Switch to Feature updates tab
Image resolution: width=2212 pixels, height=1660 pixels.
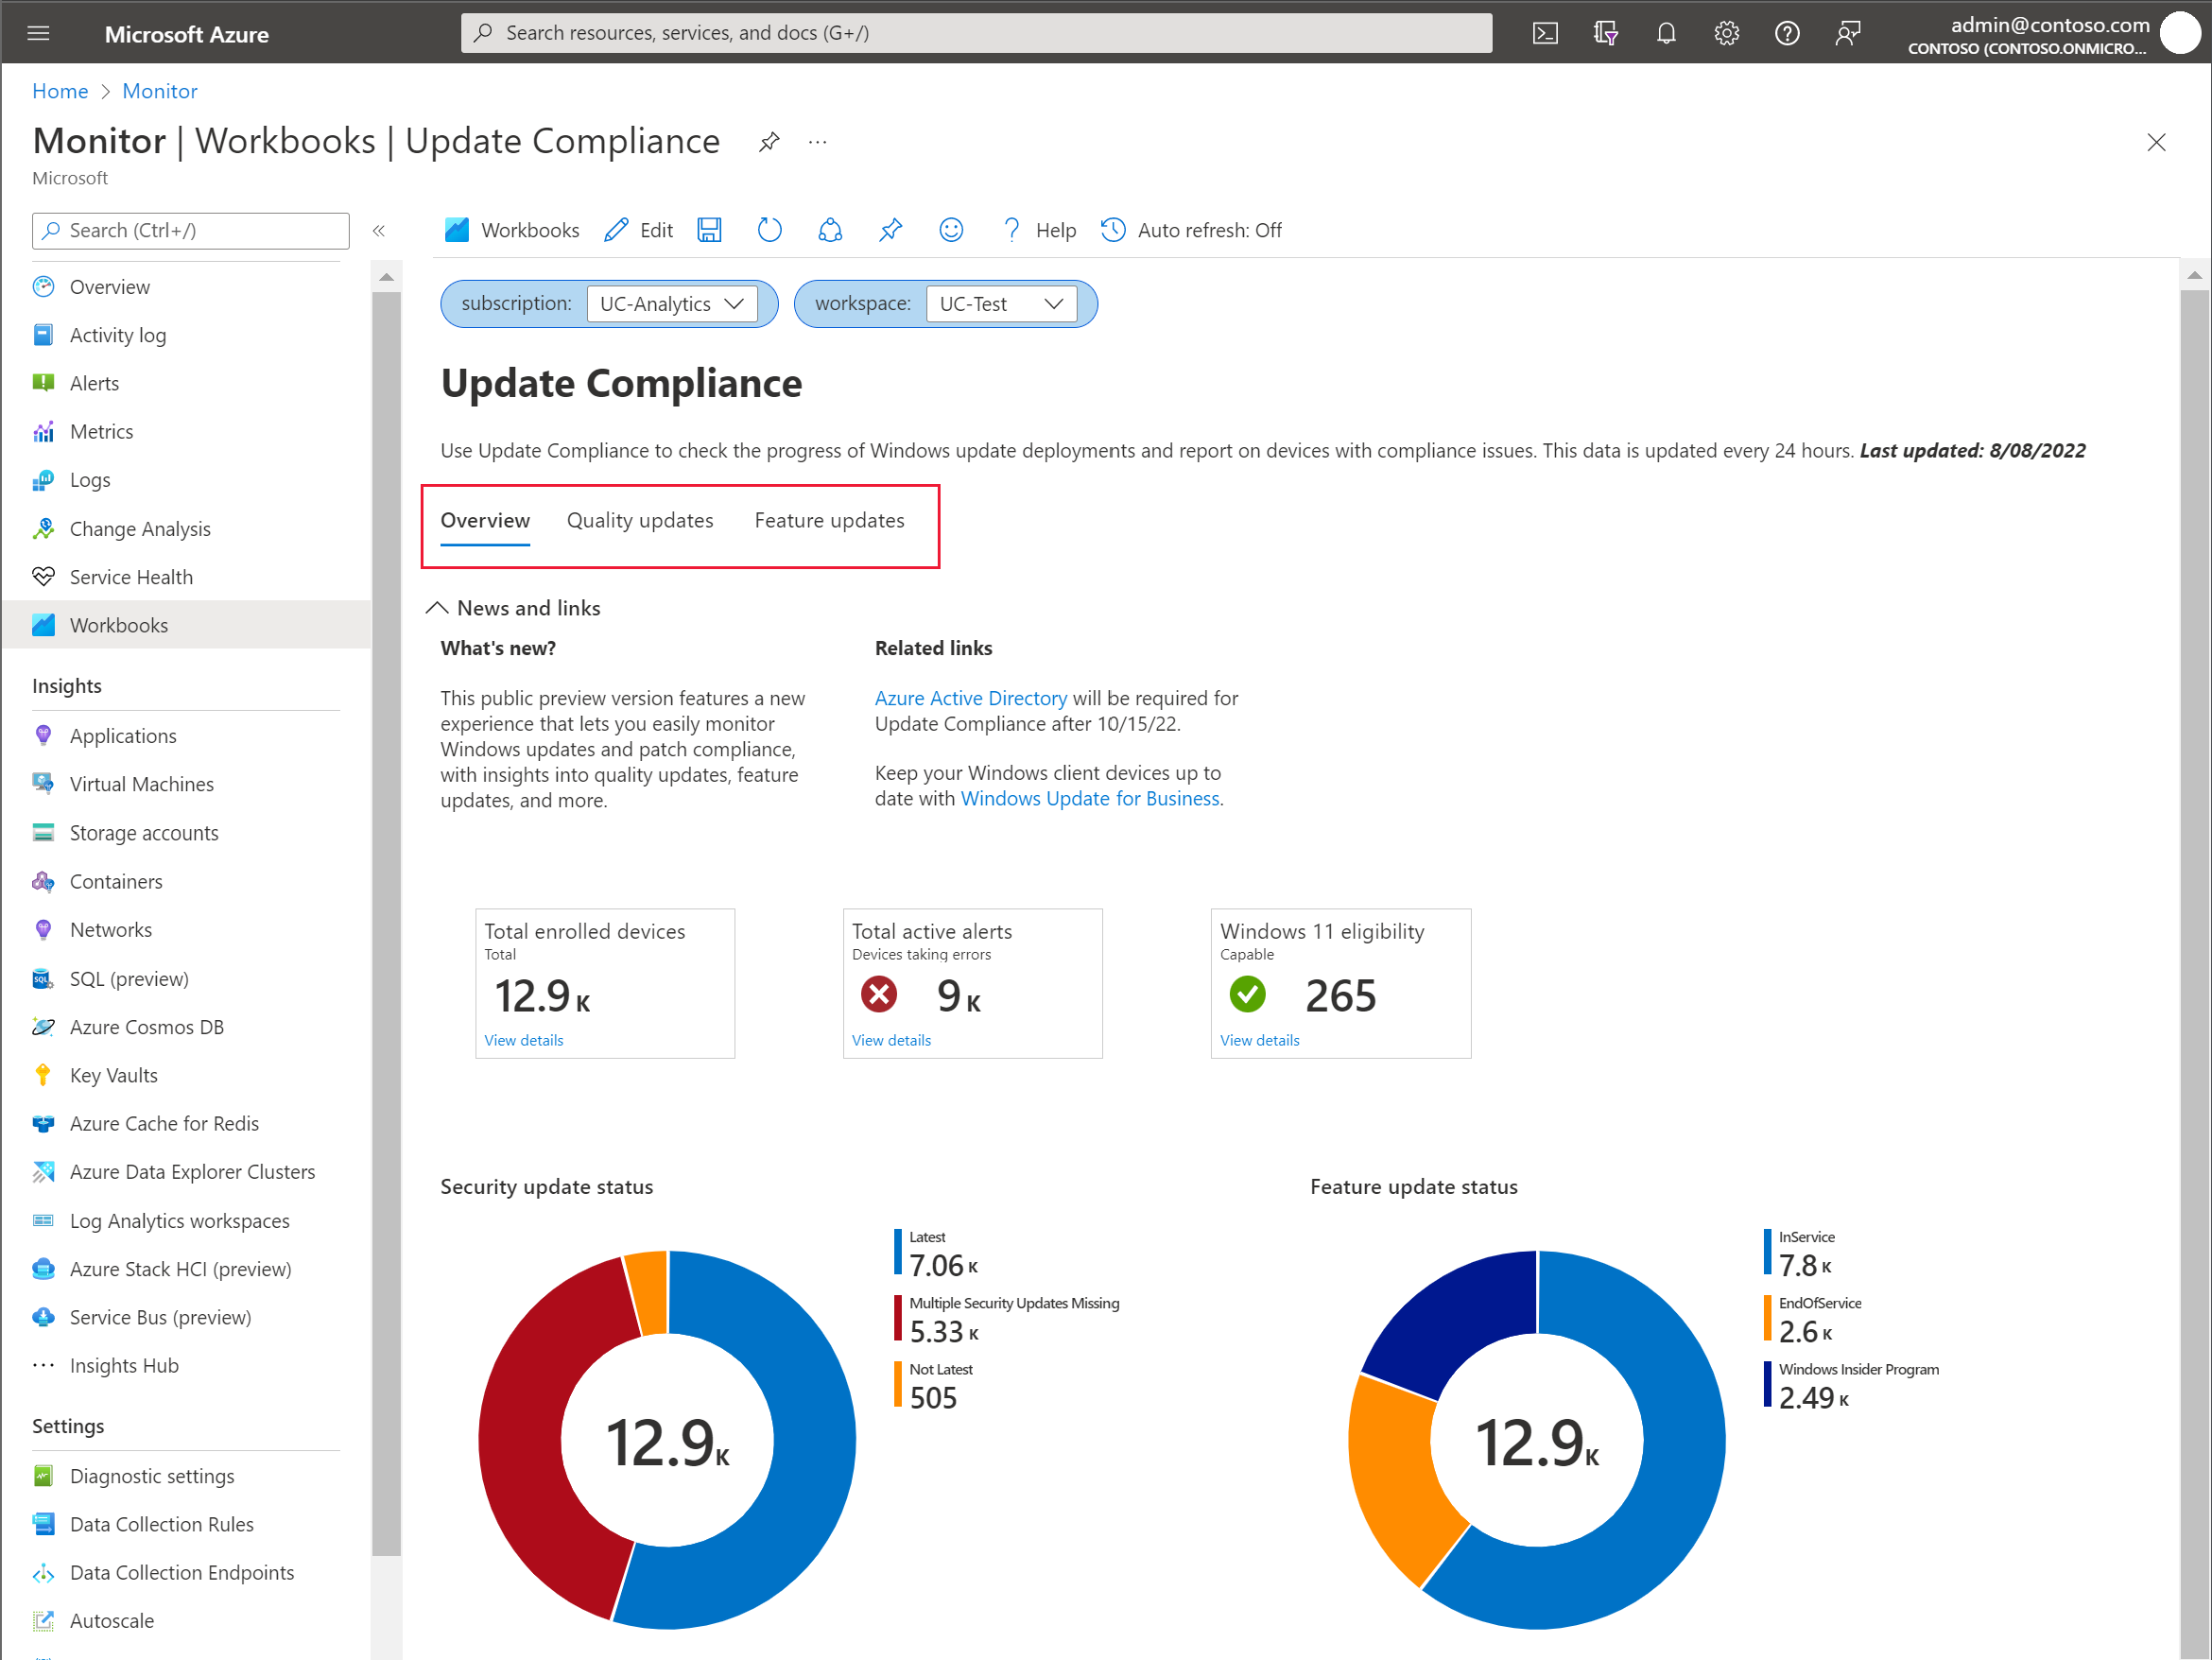829,520
